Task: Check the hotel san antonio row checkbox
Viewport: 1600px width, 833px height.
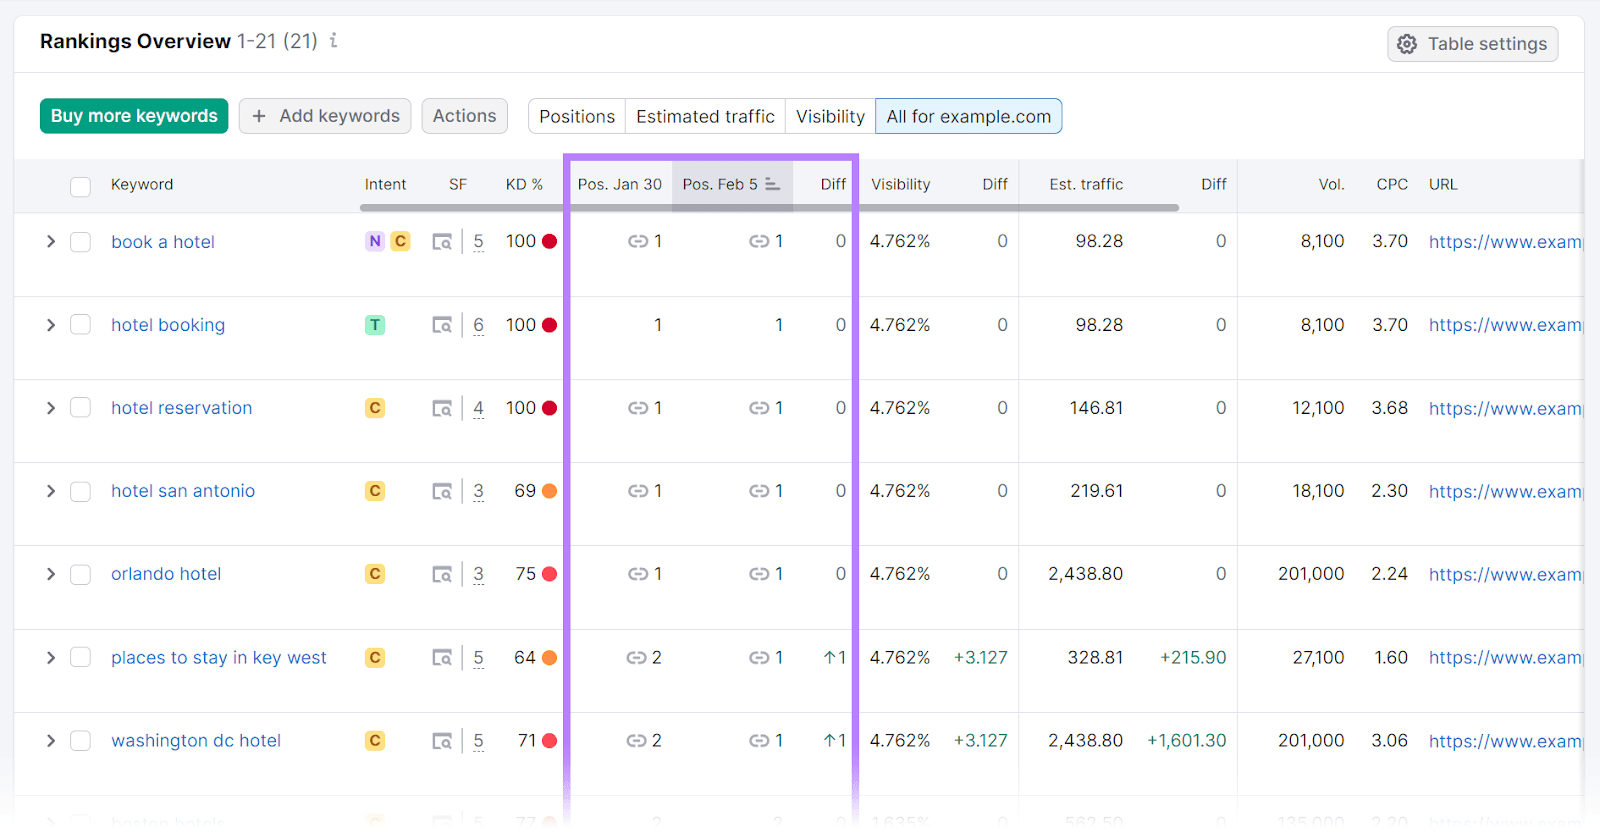Action: (81, 491)
